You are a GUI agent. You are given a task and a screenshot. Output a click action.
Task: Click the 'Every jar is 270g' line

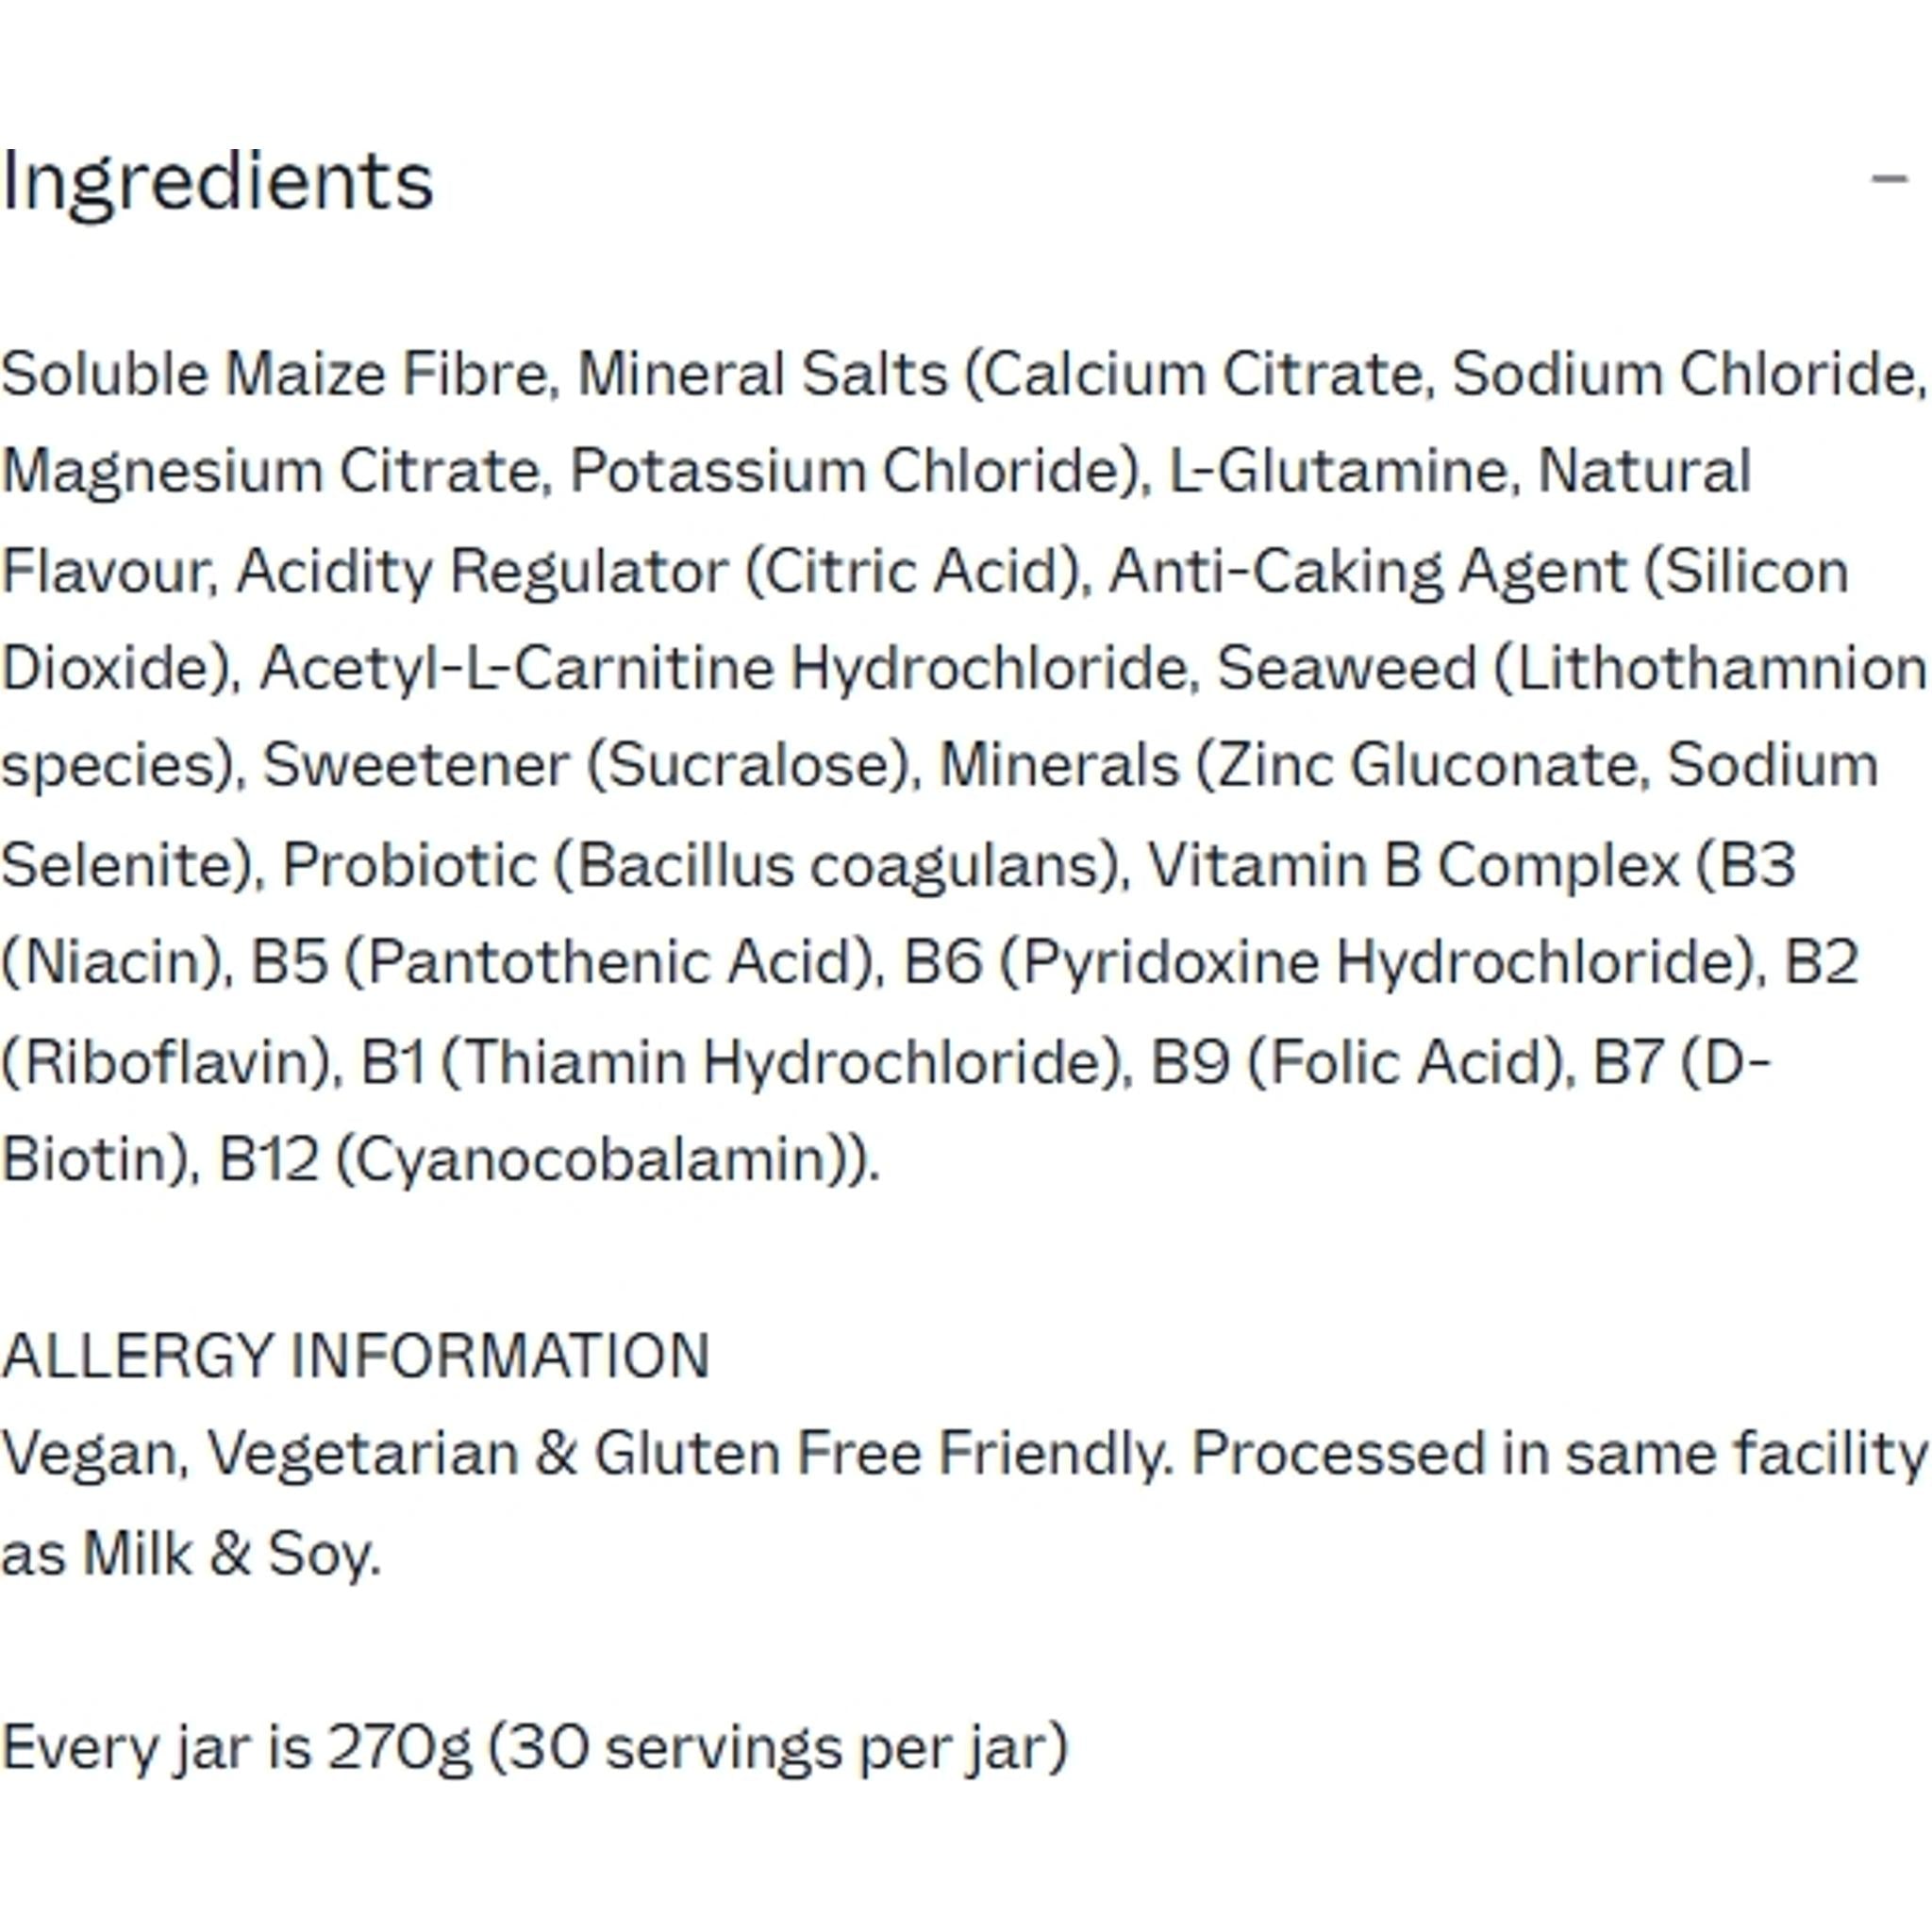pyautogui.click(x=235, y=1748)
